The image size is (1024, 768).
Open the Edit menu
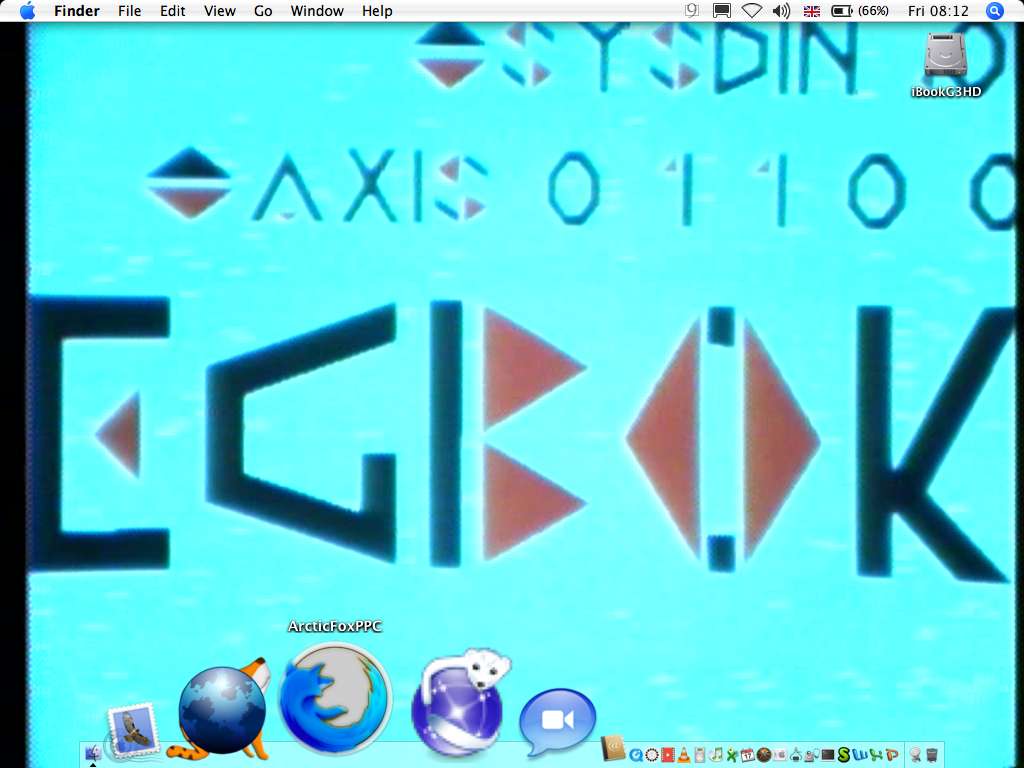click(x=172, y=11)
